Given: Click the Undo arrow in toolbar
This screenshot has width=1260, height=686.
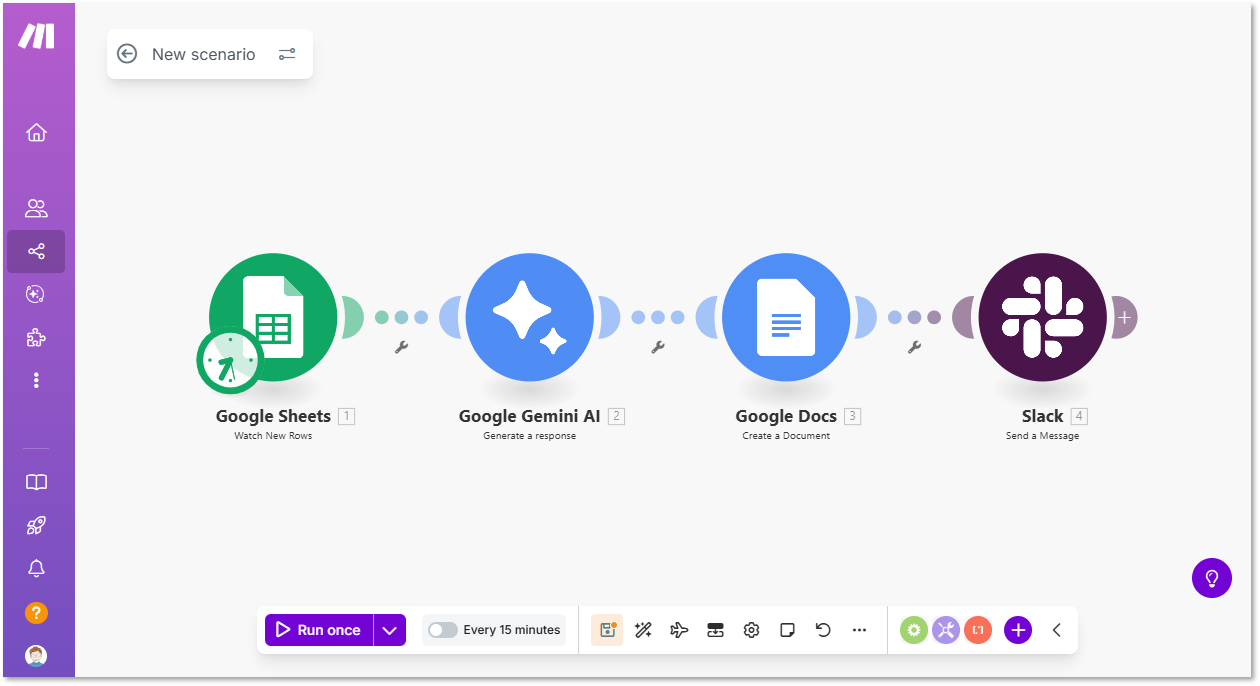Looking at the screenshot, I should click(823, 630).
